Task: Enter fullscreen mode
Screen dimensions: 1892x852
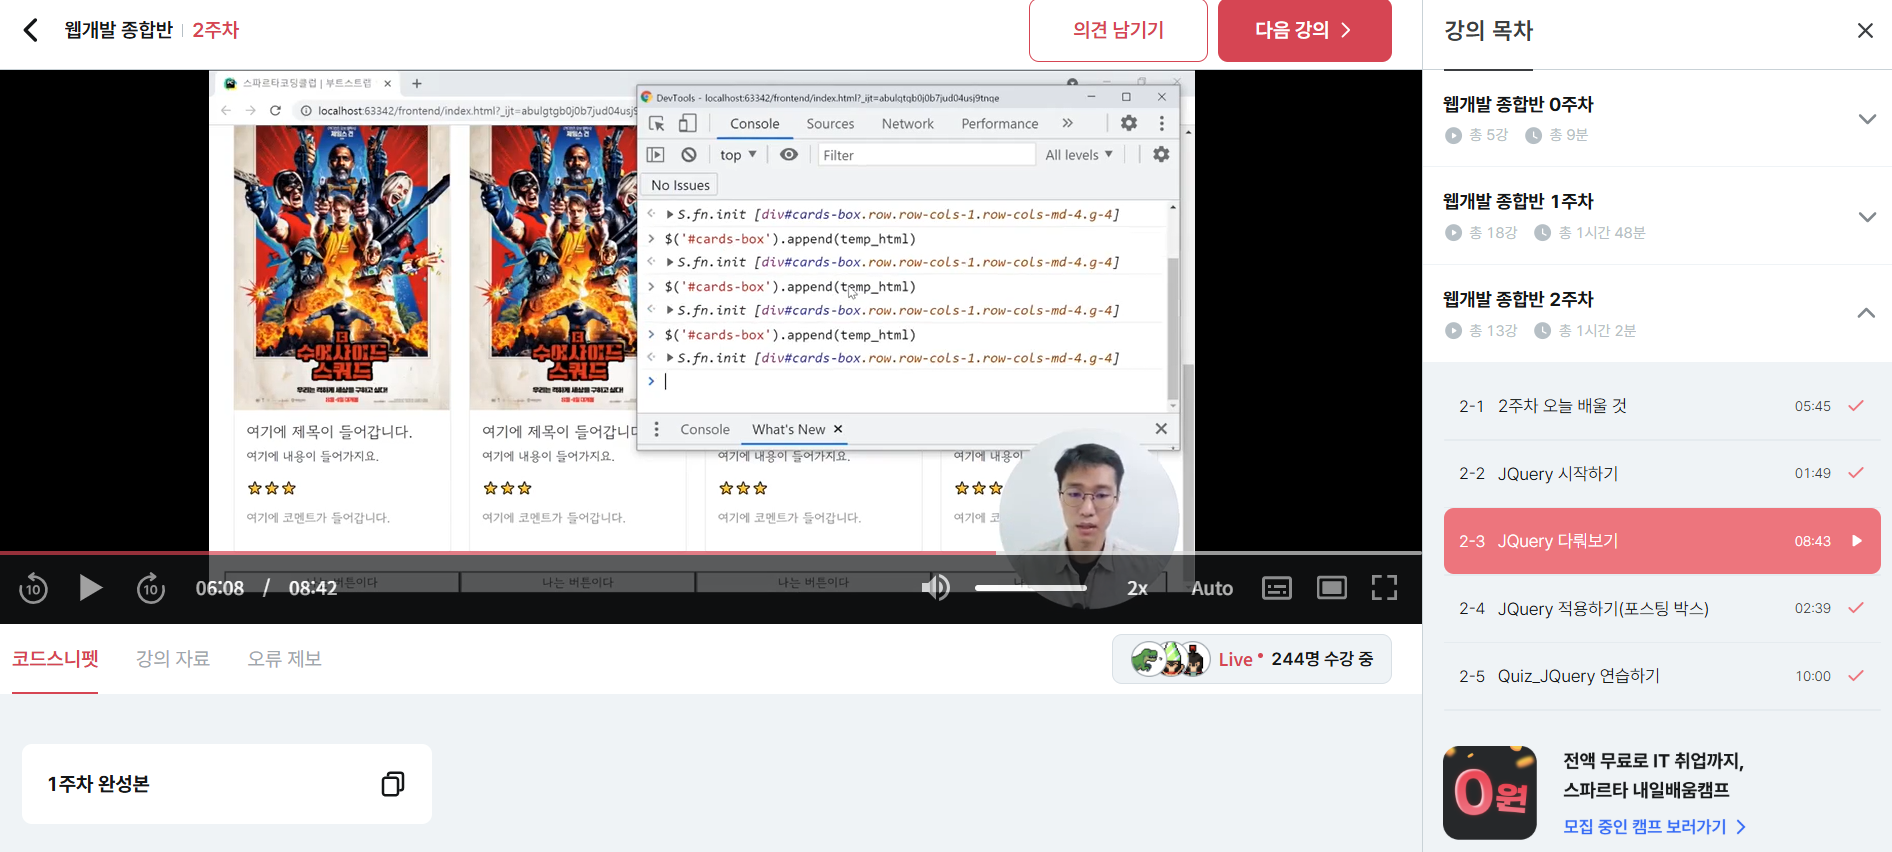Action: click(x=1384, y=588)
